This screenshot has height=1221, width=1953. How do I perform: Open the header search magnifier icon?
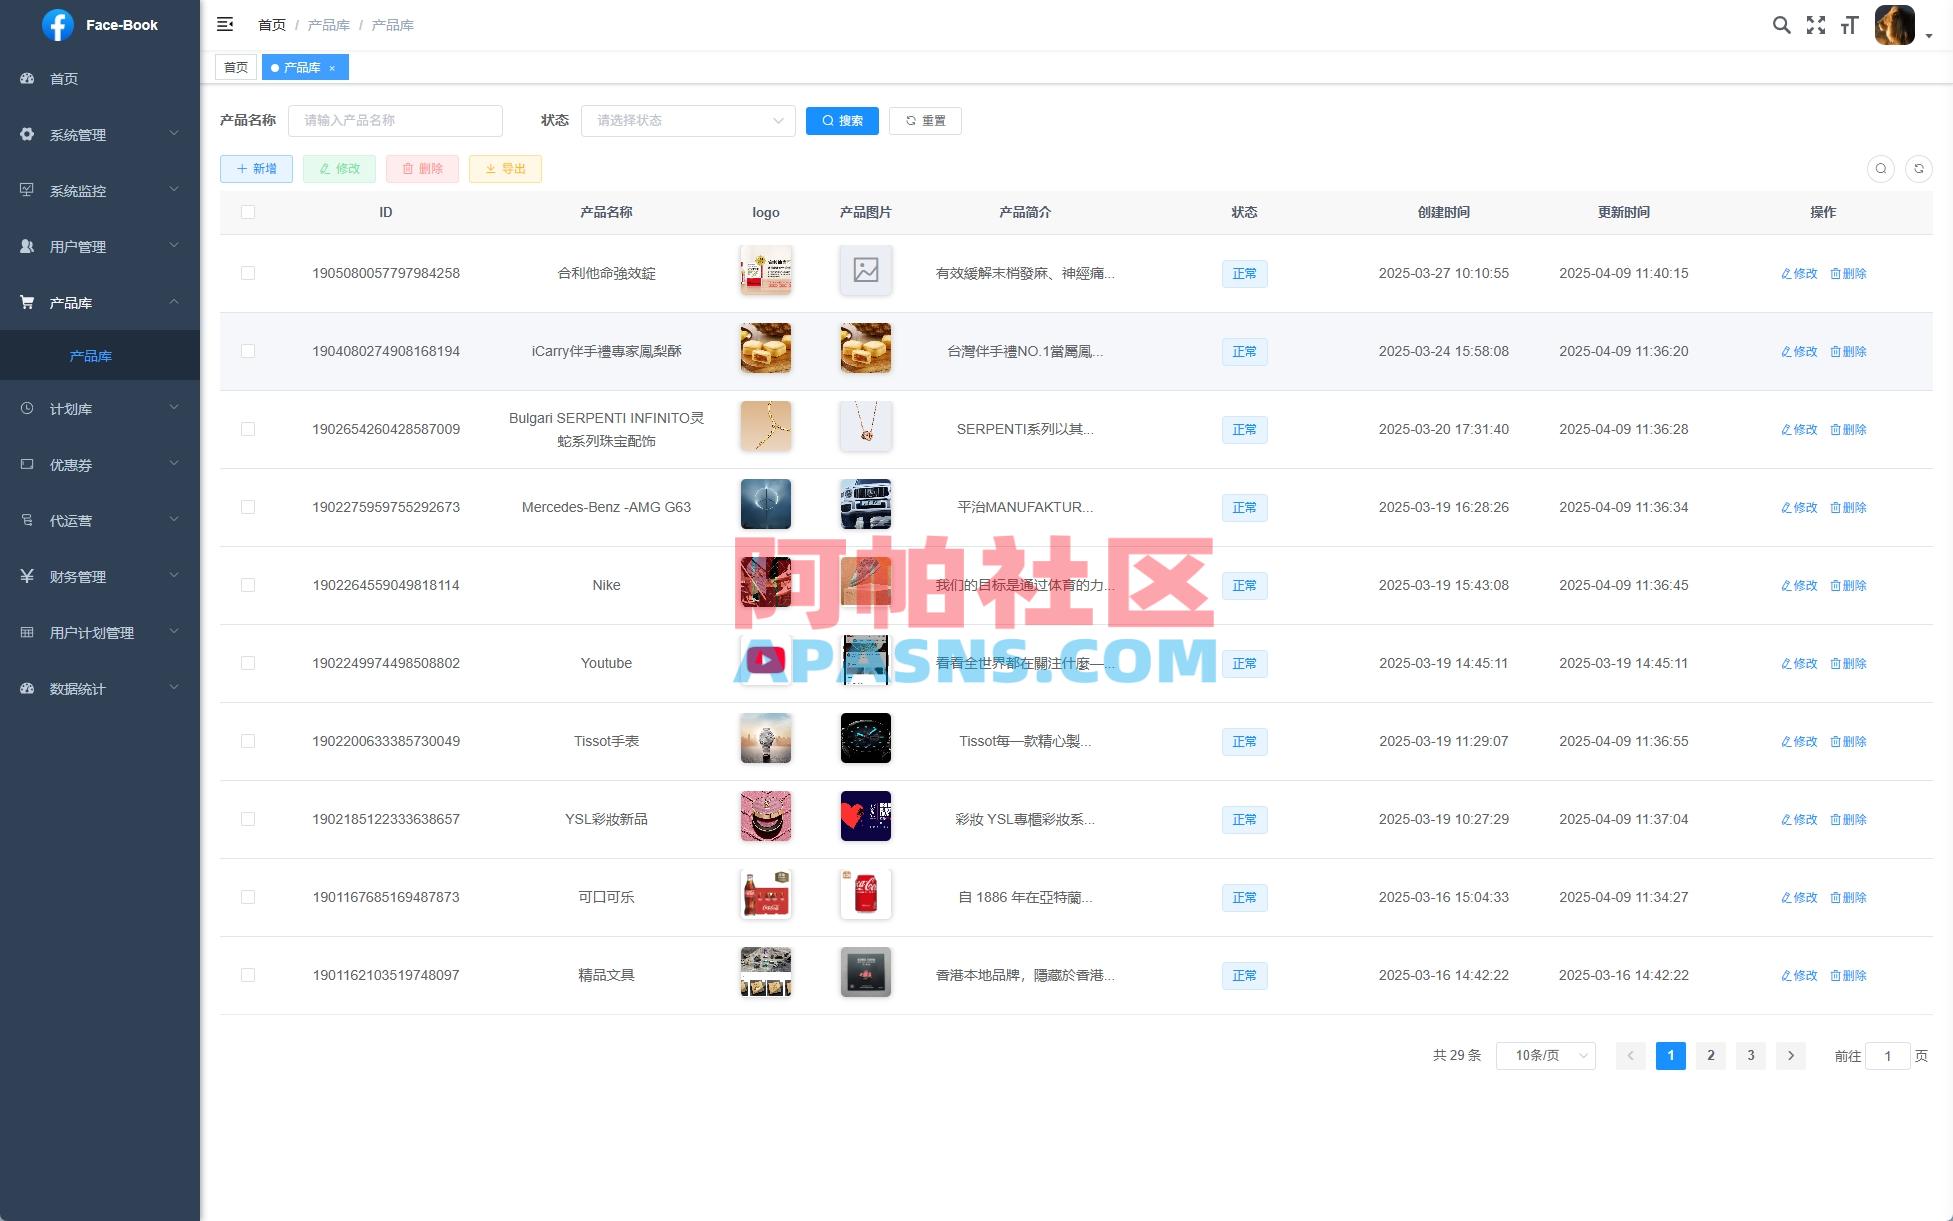pos(1781,25)
